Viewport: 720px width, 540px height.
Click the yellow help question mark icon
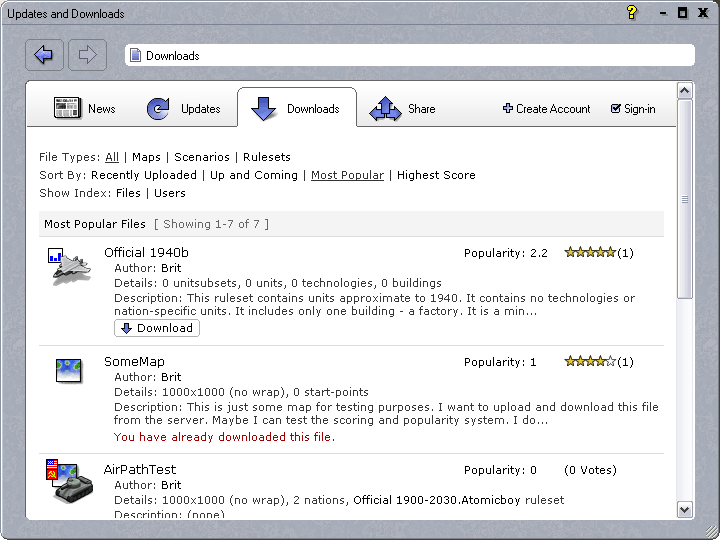pyautogui.click(x=632, y=12)
